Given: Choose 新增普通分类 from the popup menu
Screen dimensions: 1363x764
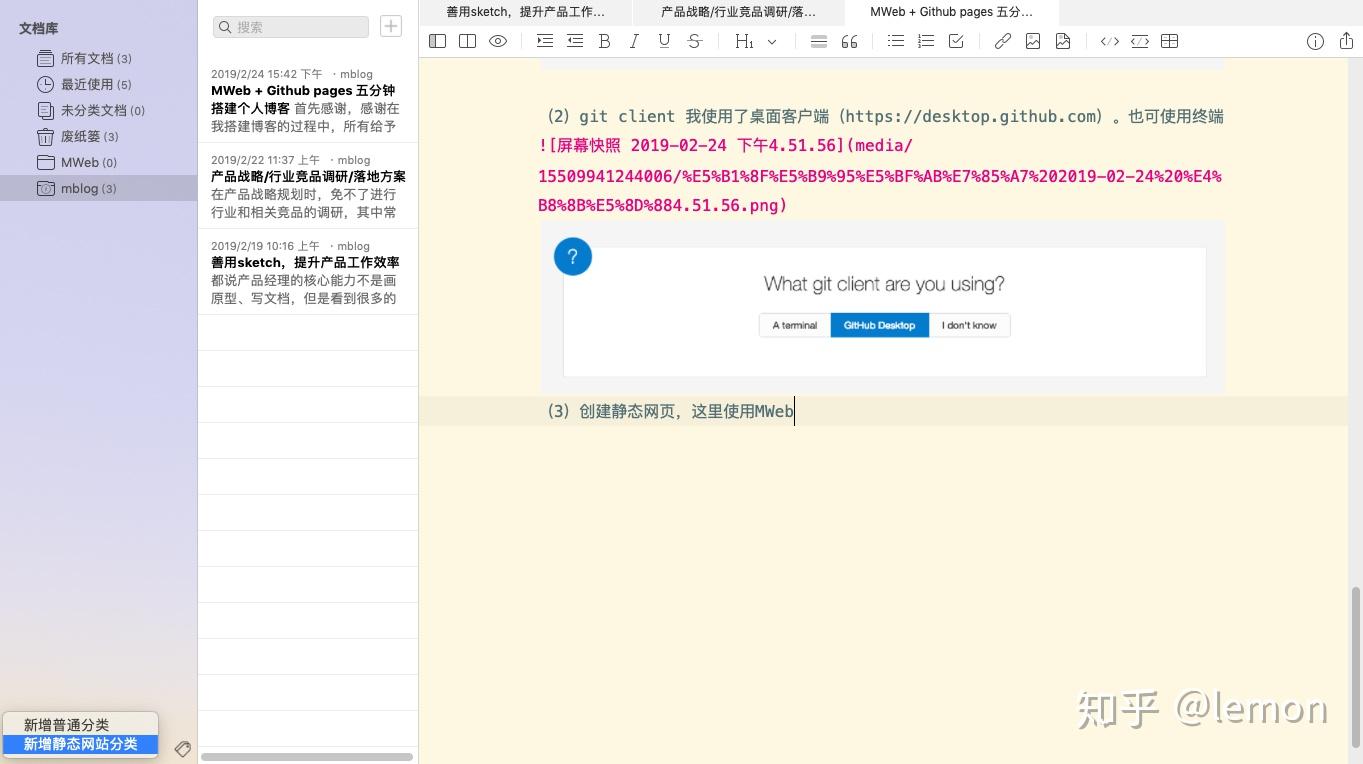Looking at the screenshot, I should (80, 725).
